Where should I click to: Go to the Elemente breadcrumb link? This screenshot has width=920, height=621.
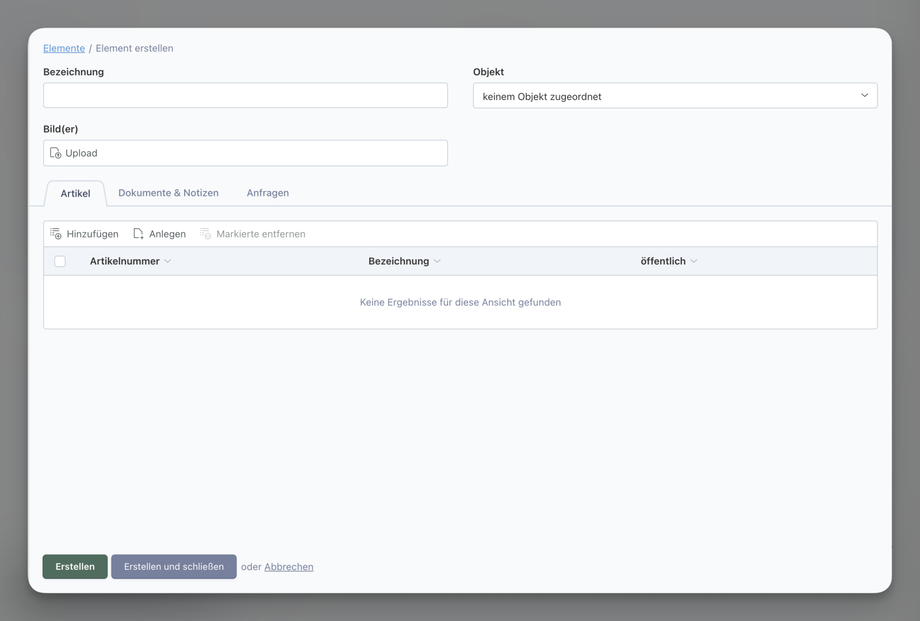(x=64, y=48)
